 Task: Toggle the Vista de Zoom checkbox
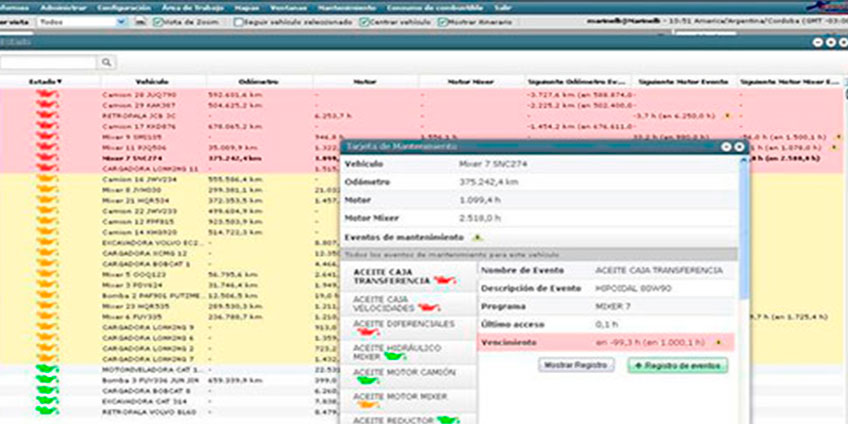point(156,21)
